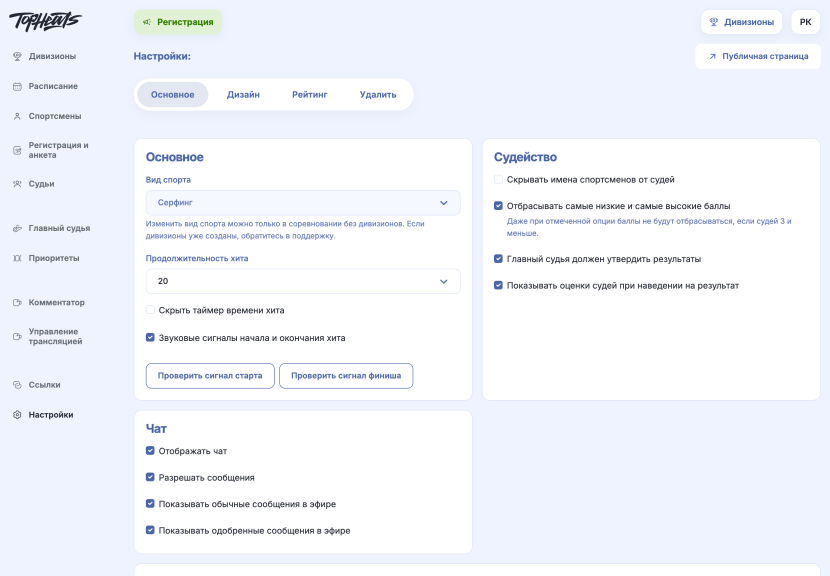Open Комментатор in the sidebar
The image size is (830, 576).
(x=57, y=303)
